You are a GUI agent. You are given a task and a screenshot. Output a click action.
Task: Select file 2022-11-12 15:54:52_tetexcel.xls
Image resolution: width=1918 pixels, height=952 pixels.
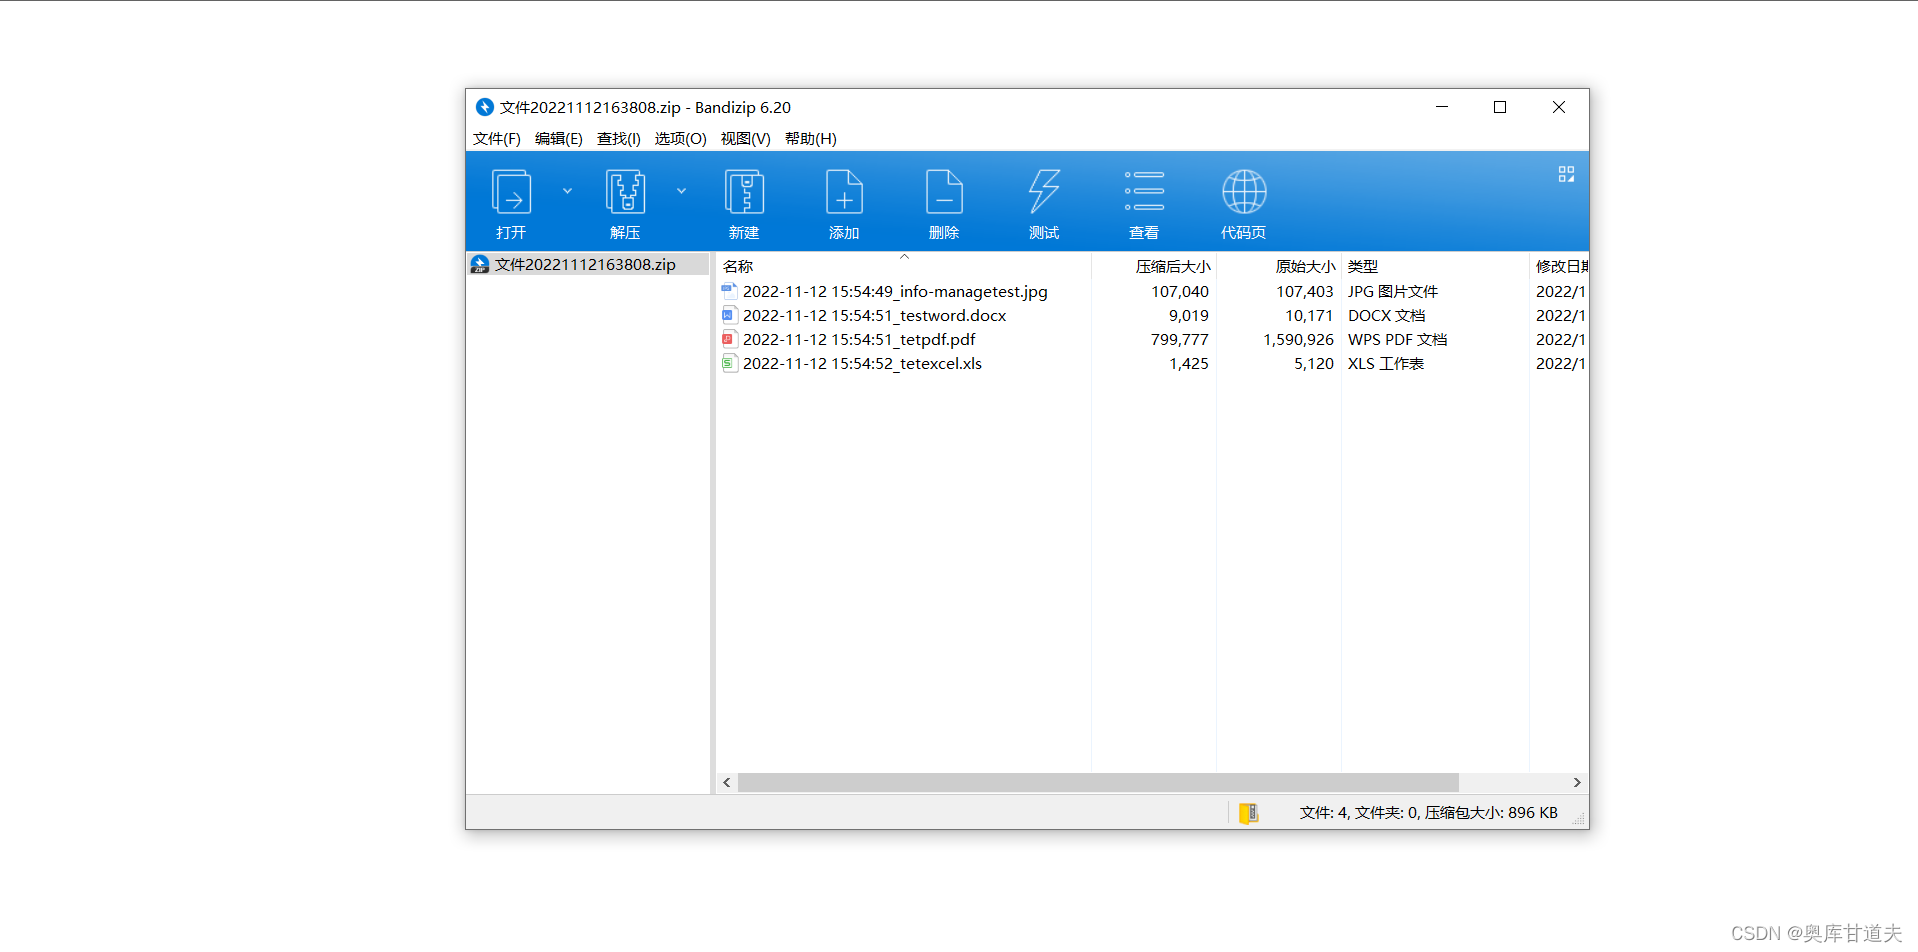coord(862,363)
